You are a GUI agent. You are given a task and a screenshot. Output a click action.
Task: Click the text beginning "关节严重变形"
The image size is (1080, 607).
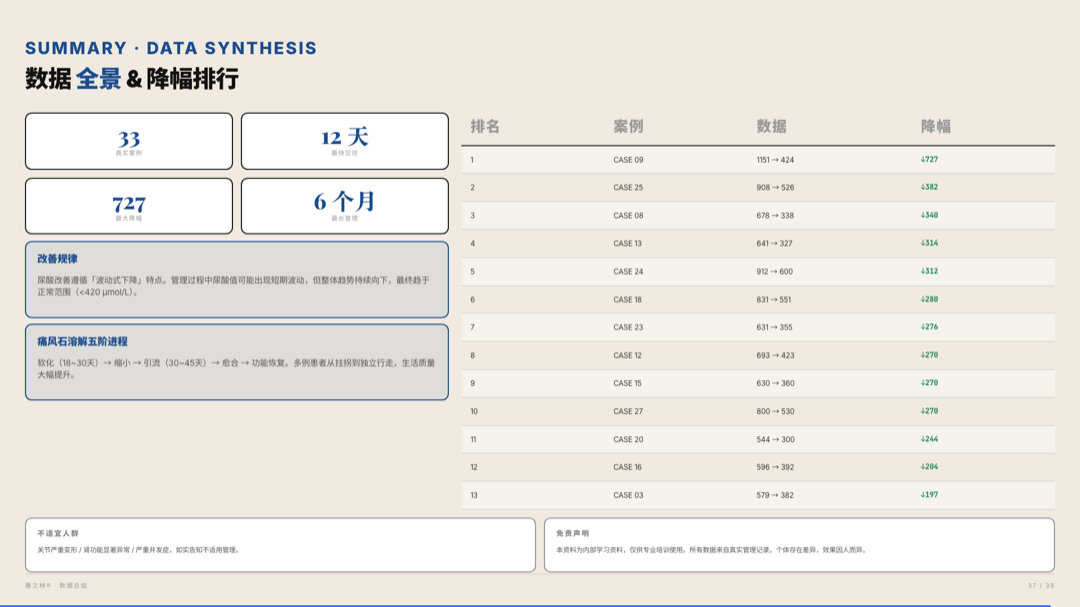pos(138,550)
